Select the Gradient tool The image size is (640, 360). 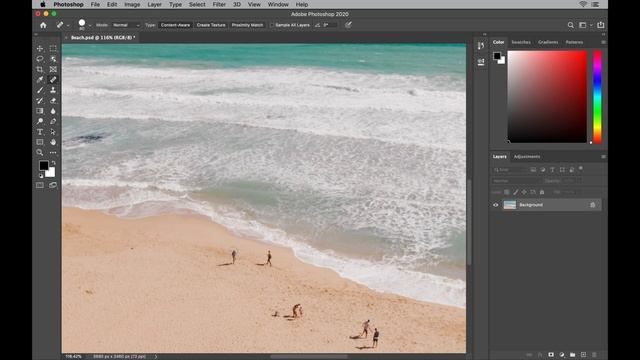[40, 111]
